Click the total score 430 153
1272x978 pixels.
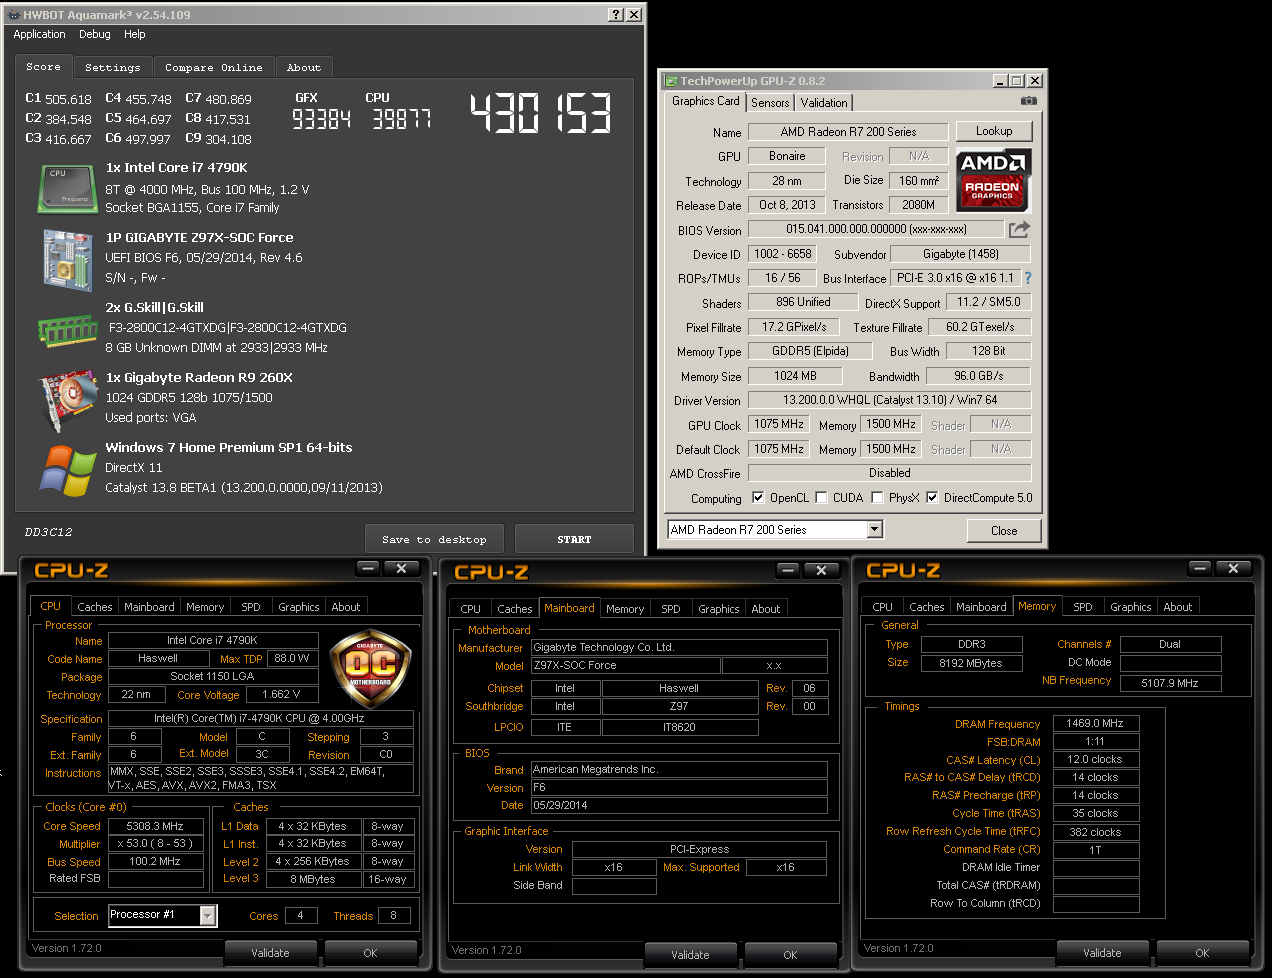pyautogui.click(x=541, y=113)
